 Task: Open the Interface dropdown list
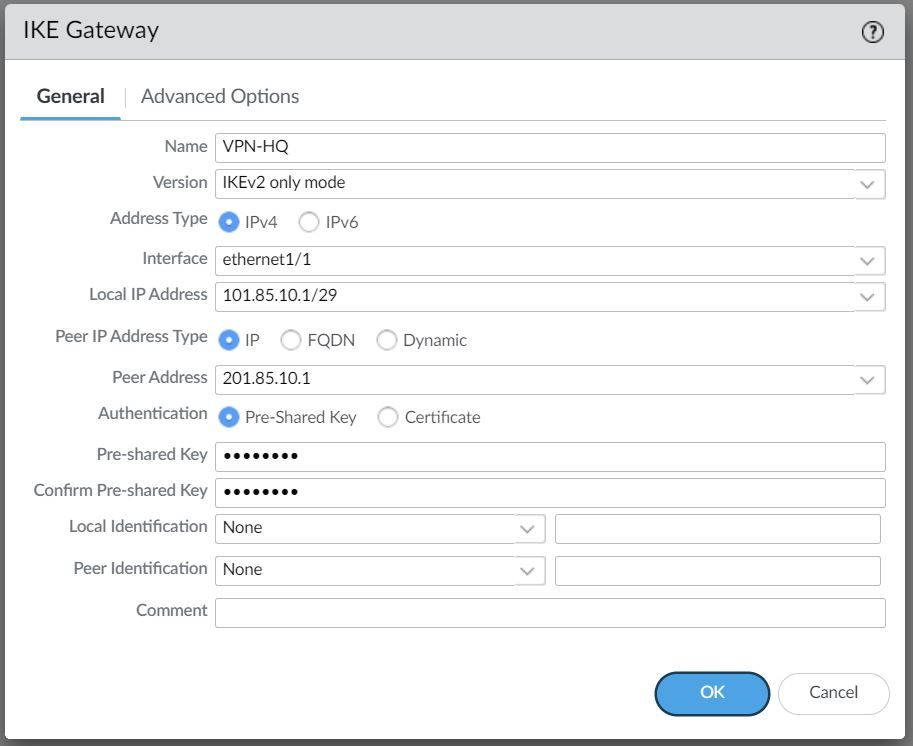click(x=869, y=261)
